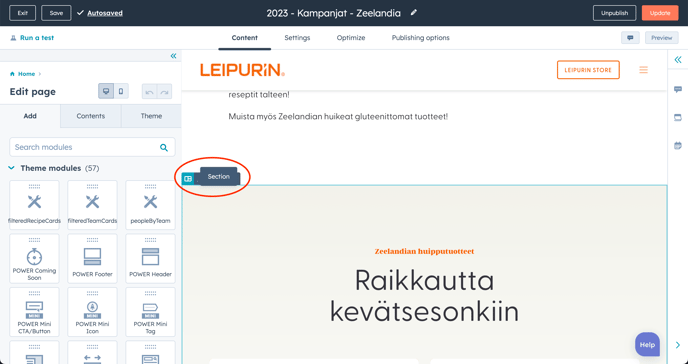
Task: Choose the POWER Header module
Action: click(150, 258)
